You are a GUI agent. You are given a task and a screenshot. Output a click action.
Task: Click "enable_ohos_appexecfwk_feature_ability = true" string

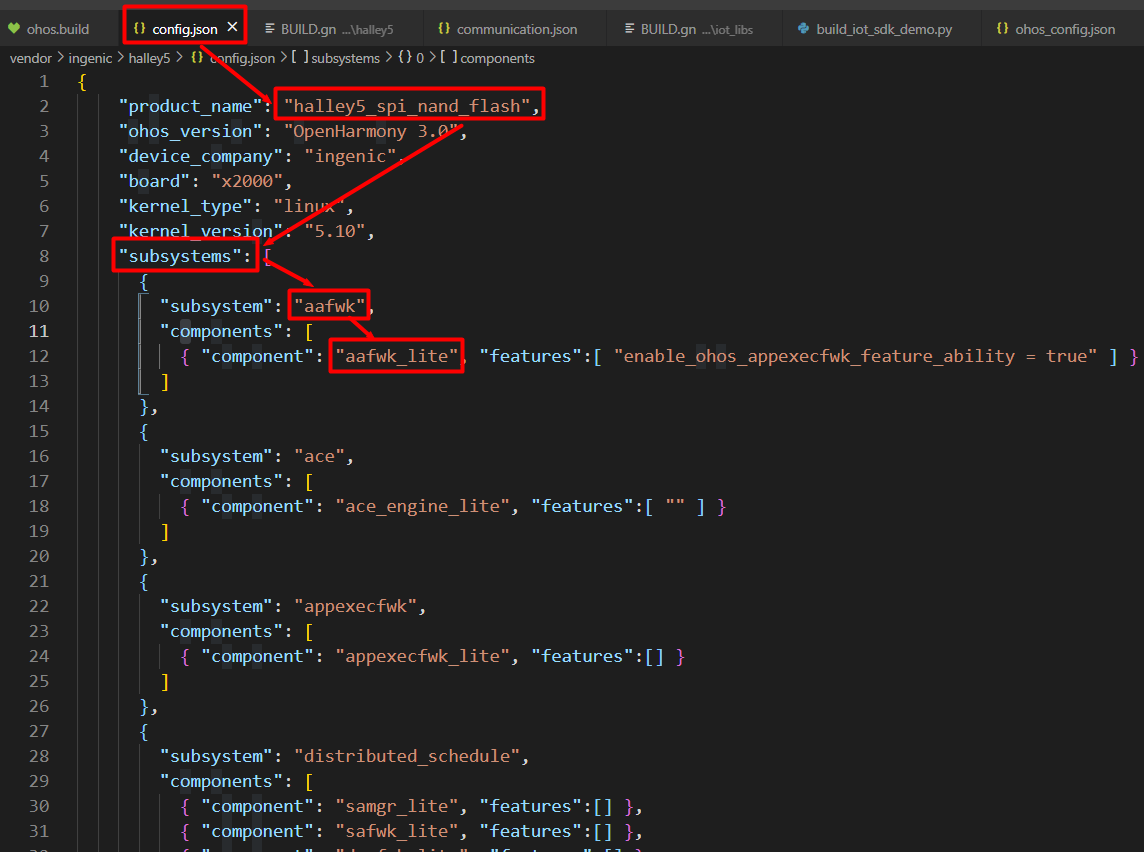855,356
